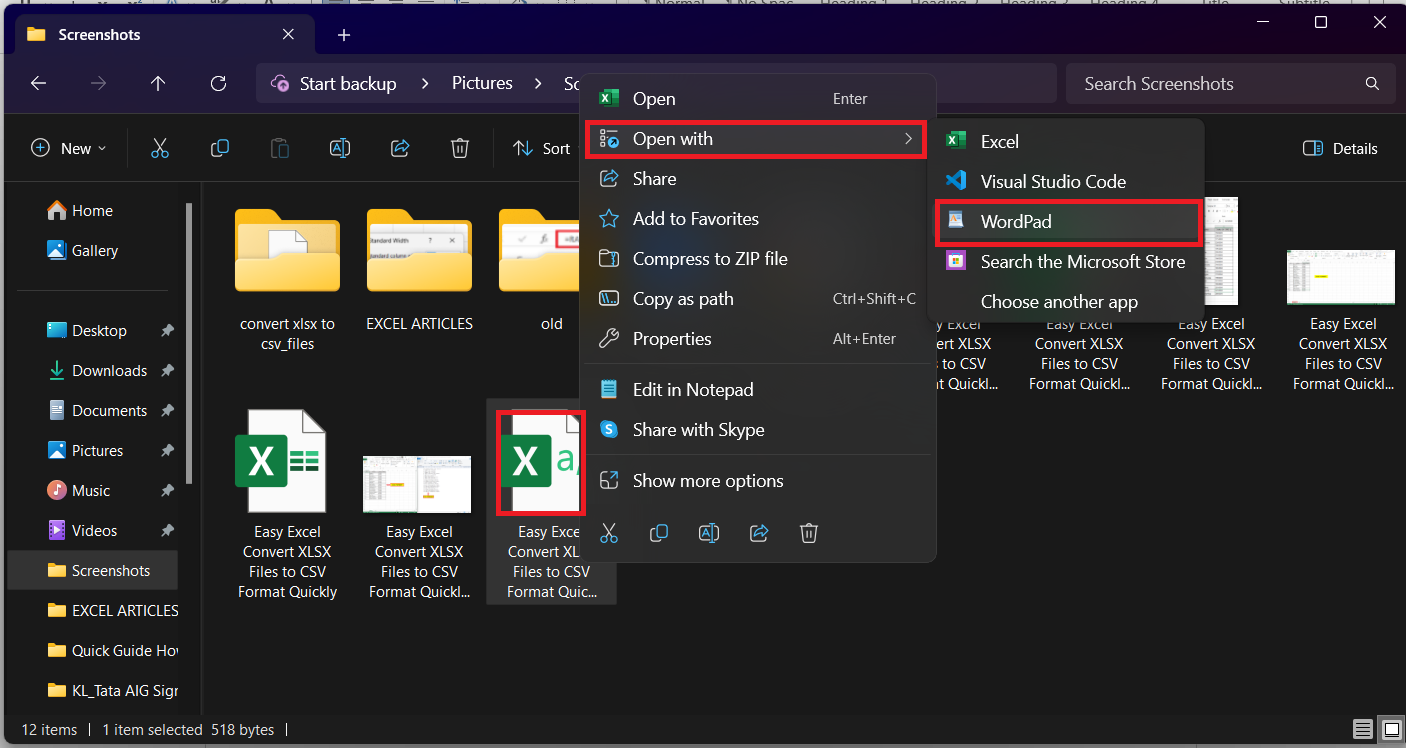Image resolution: width=1406 pixels, height=748 pixels.
Task: Unpin Desktop via its pin icon
Action: 167,331
